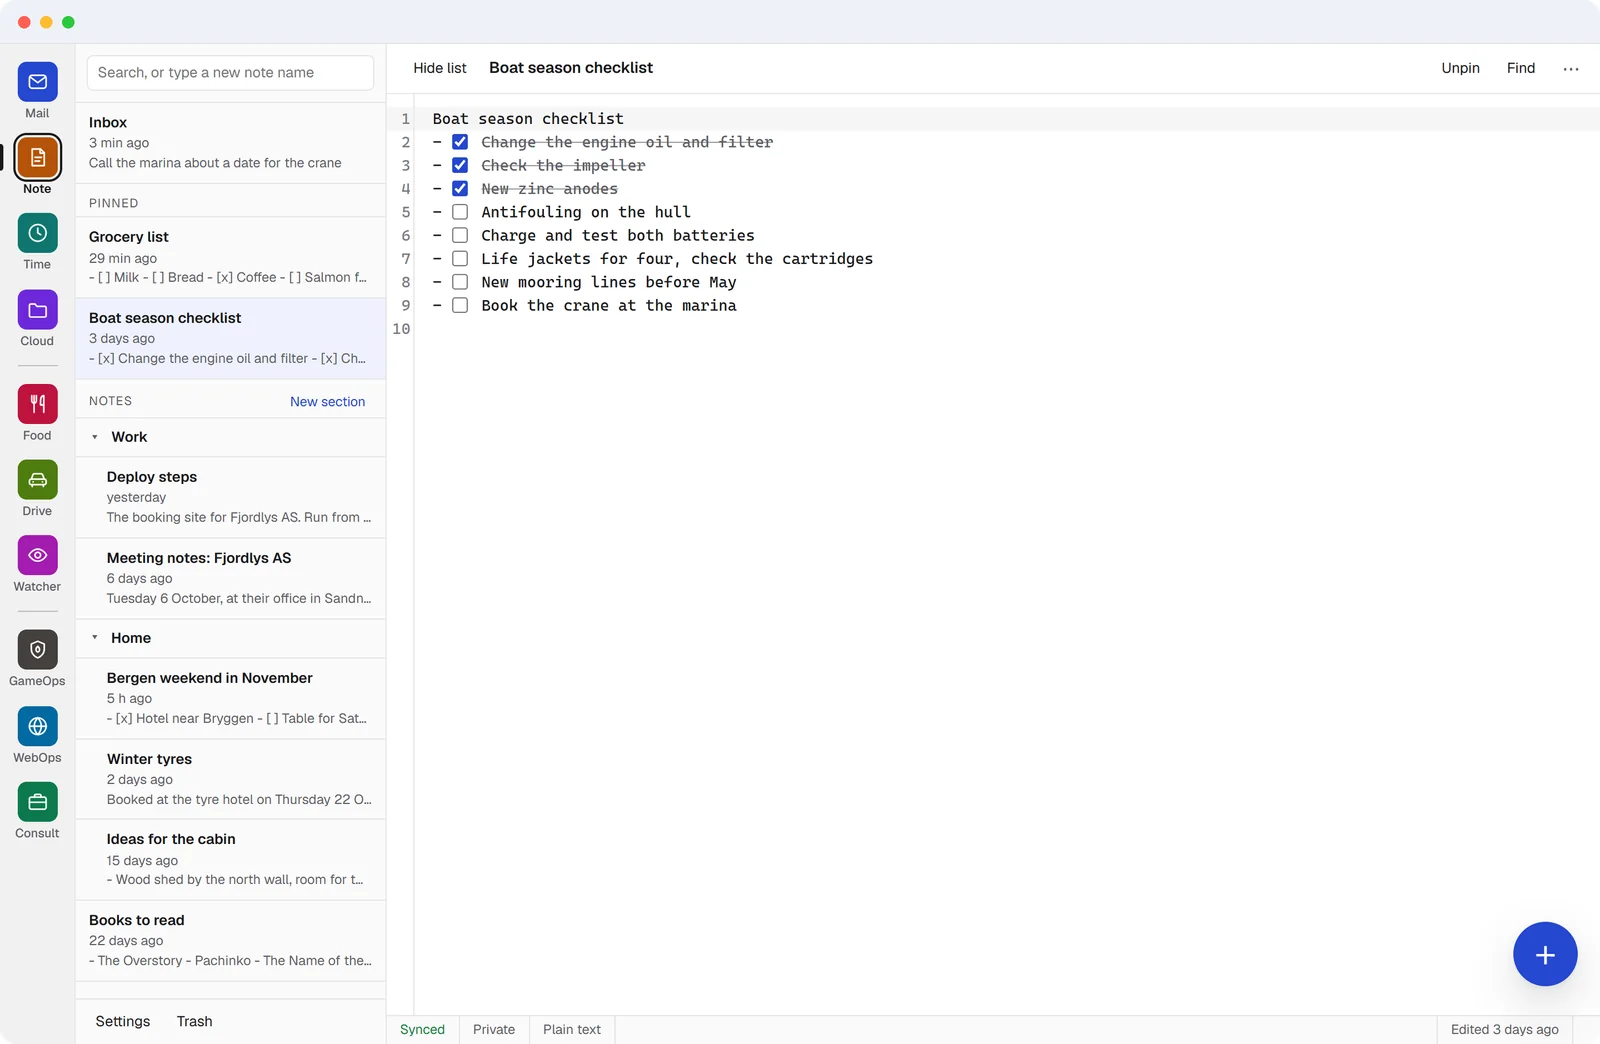Open the Cloud app icon
Image resolution: width=1600 pixels, height=1044 pixels.
[x=37, y=310]
